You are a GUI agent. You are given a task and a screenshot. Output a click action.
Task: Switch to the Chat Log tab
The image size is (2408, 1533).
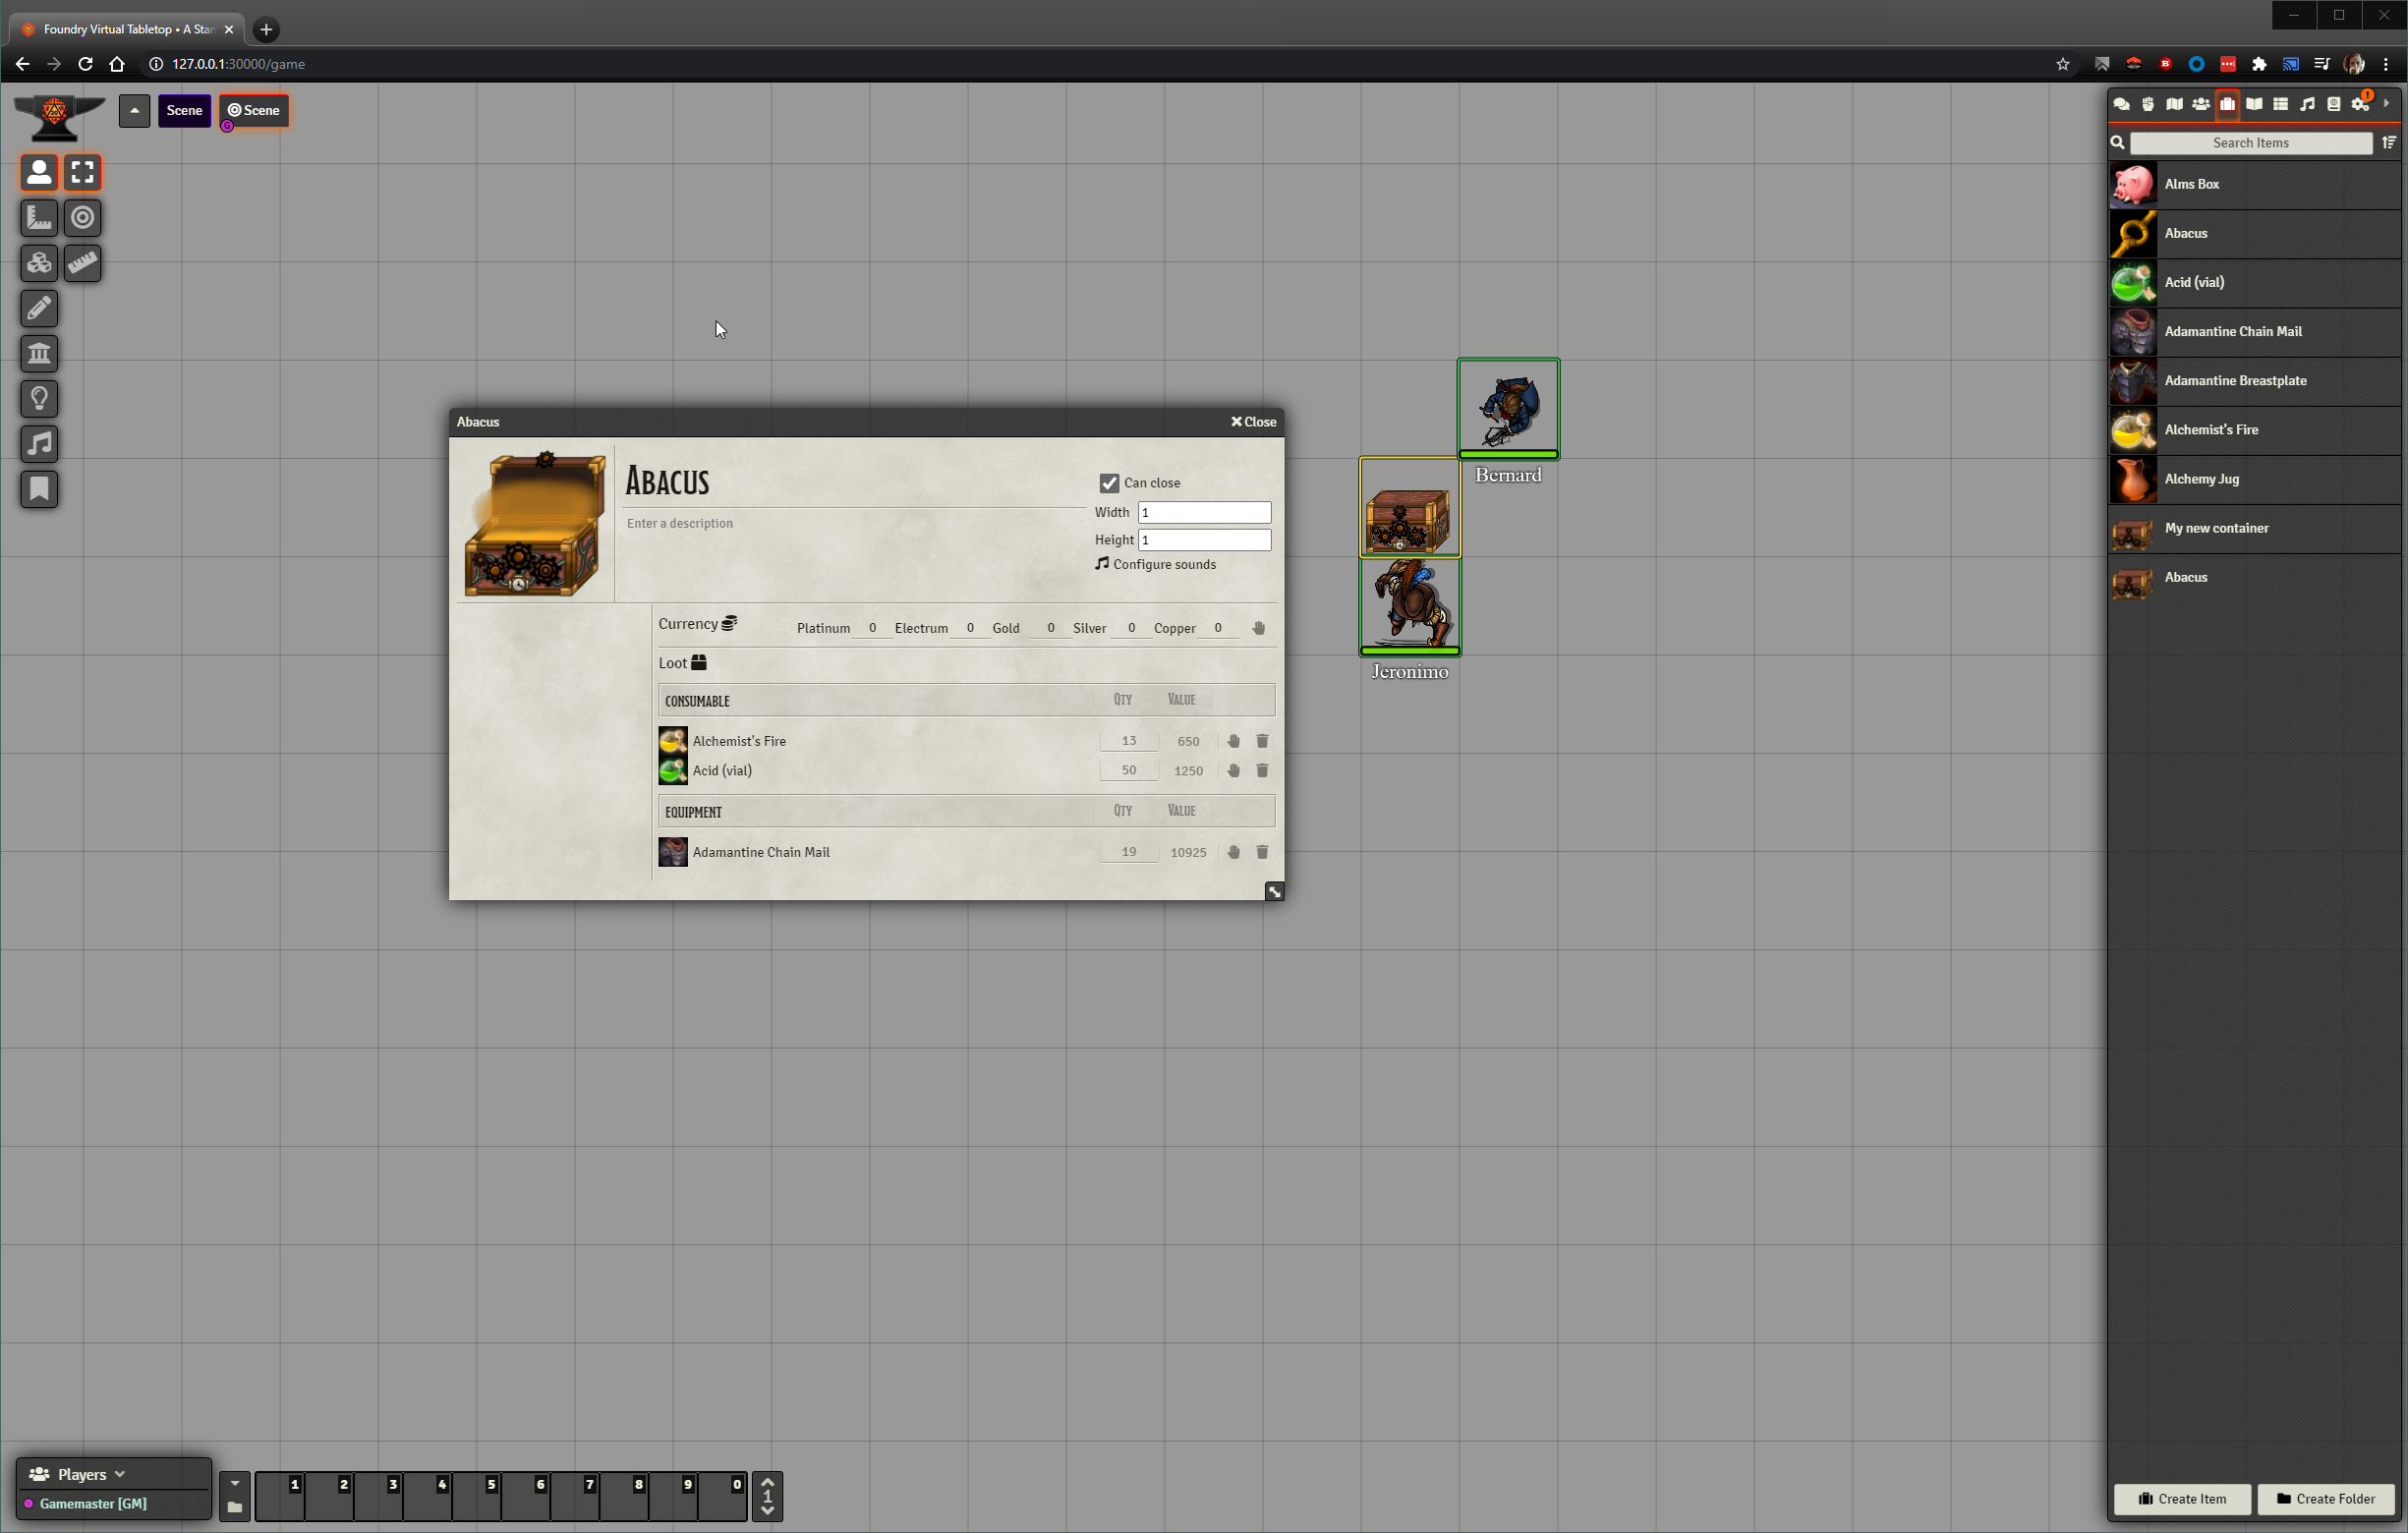tap(2121, 104)
